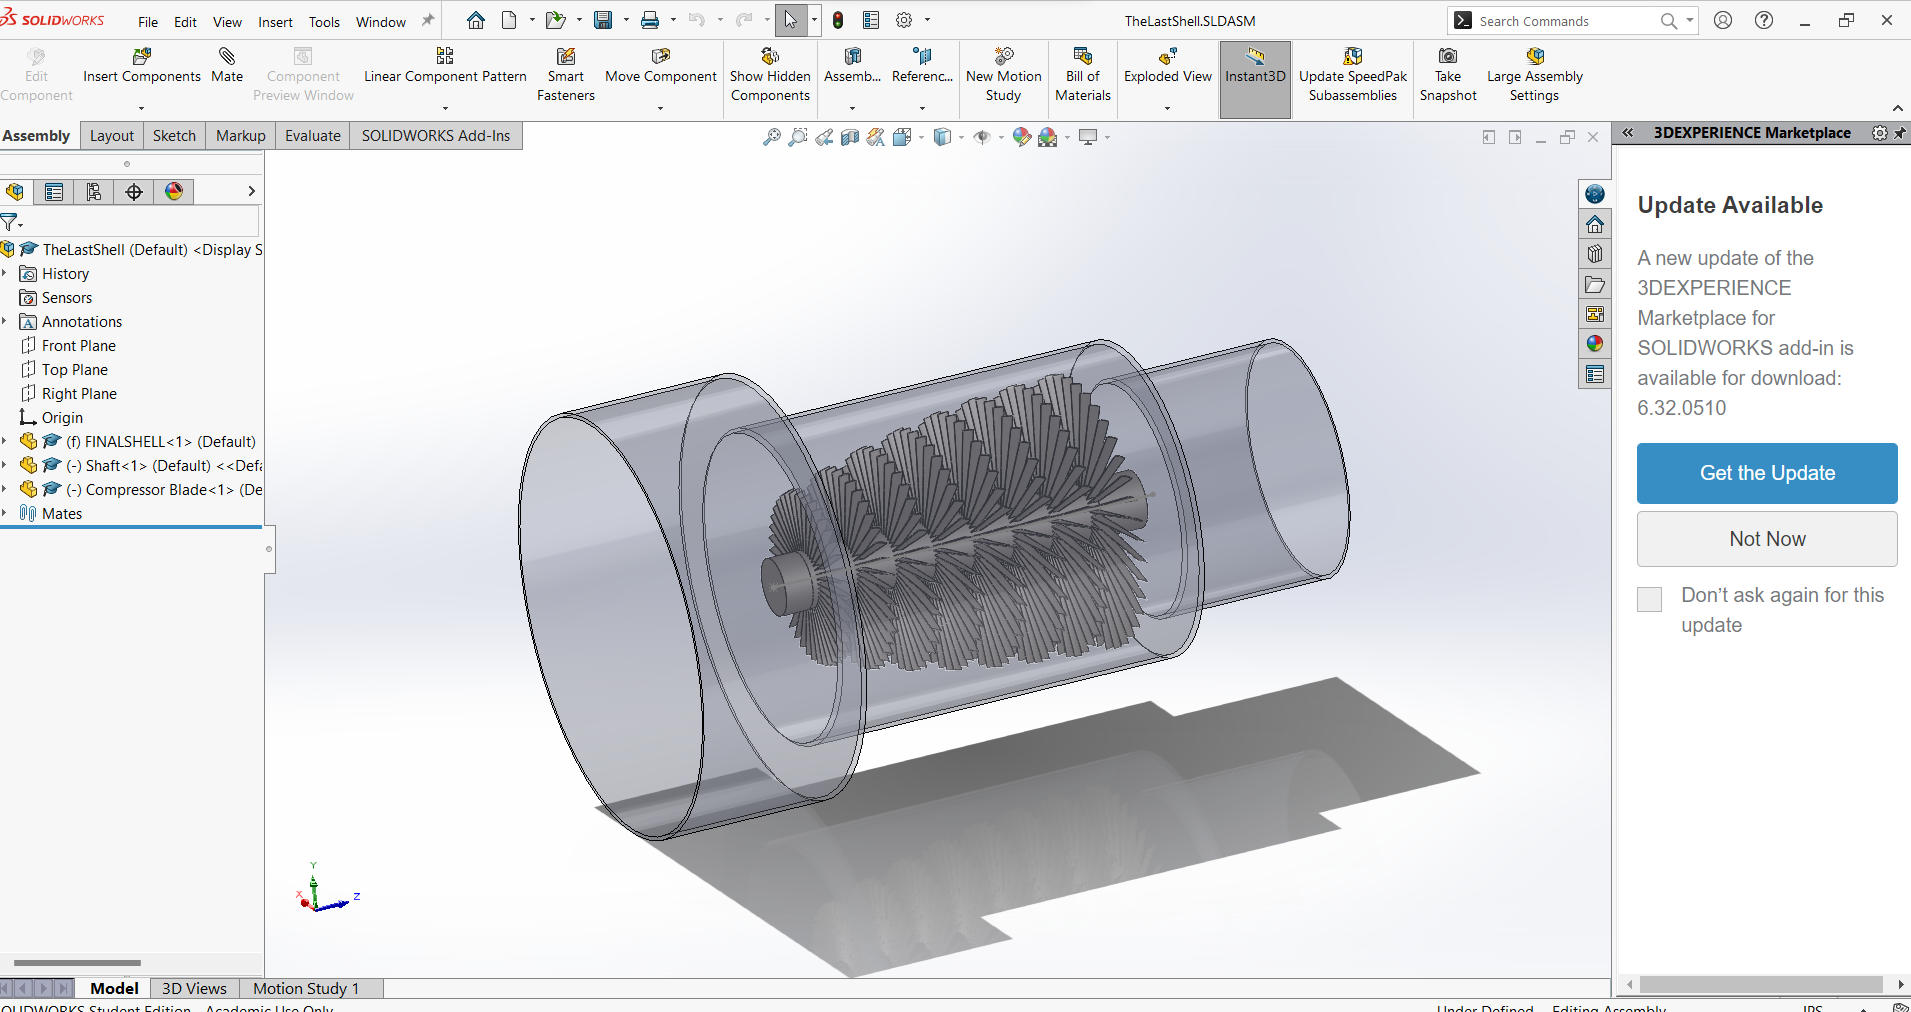Click Get the Update button
This screenshot has height=1012, width=1911.
1767,473
